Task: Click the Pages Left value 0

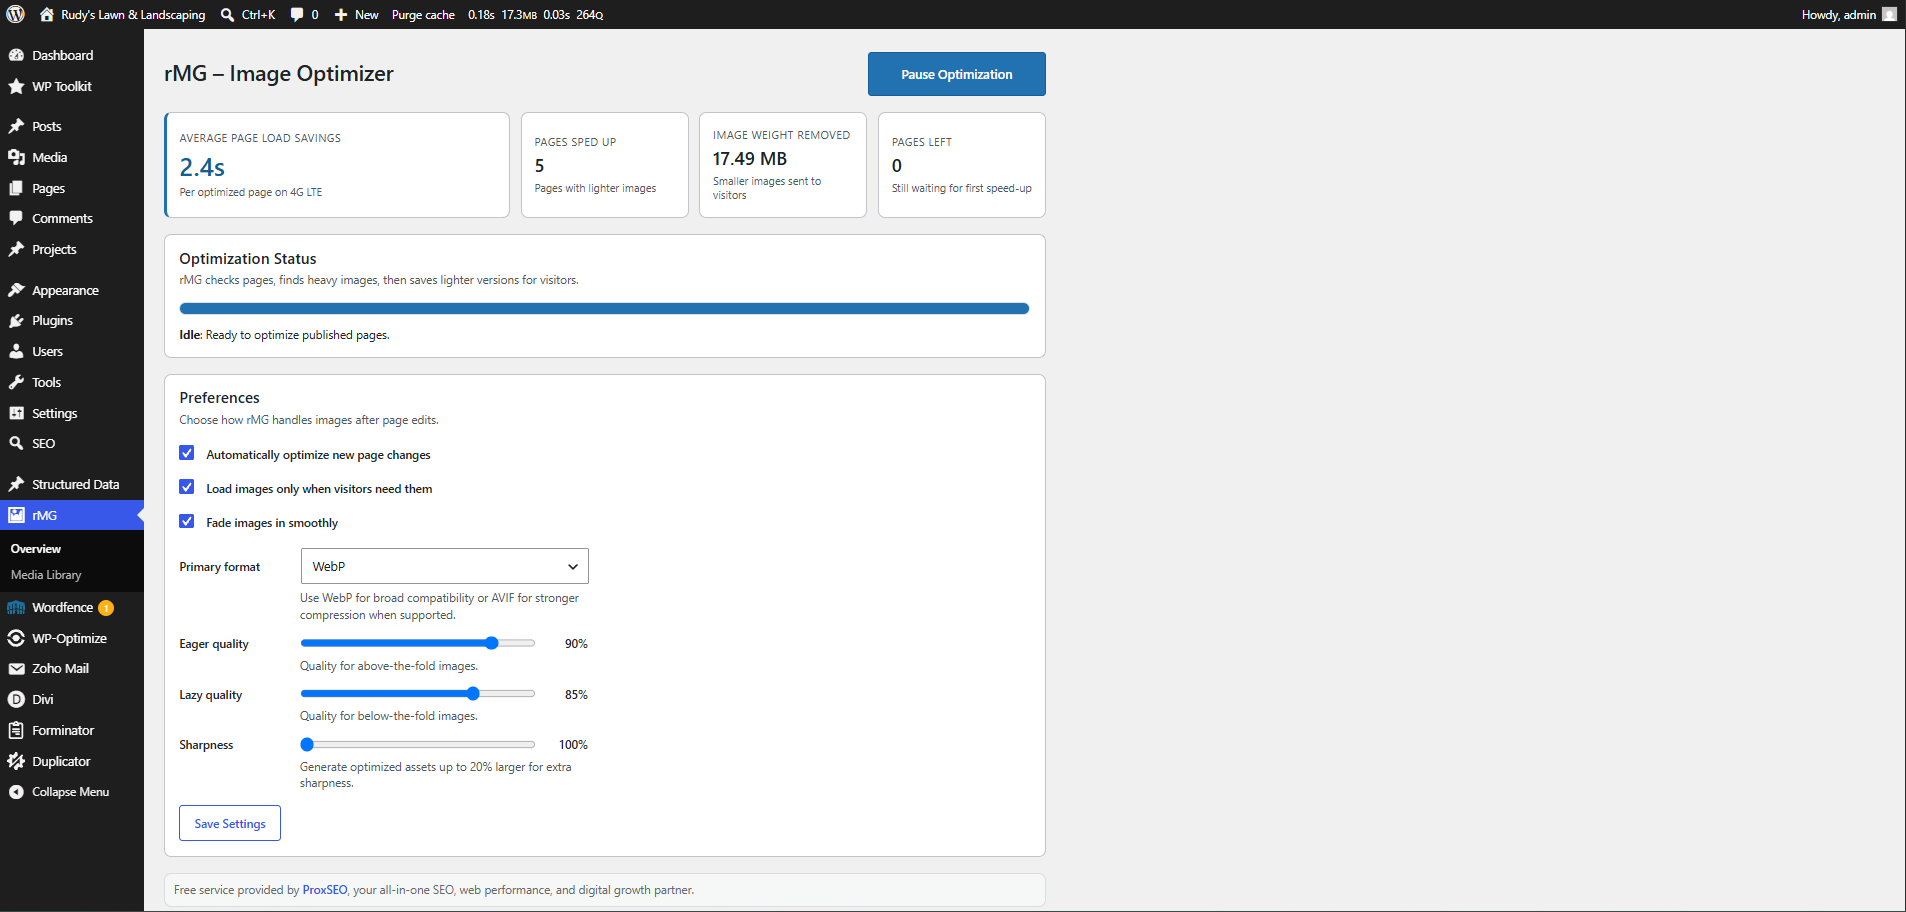Action: coord(897,166)
